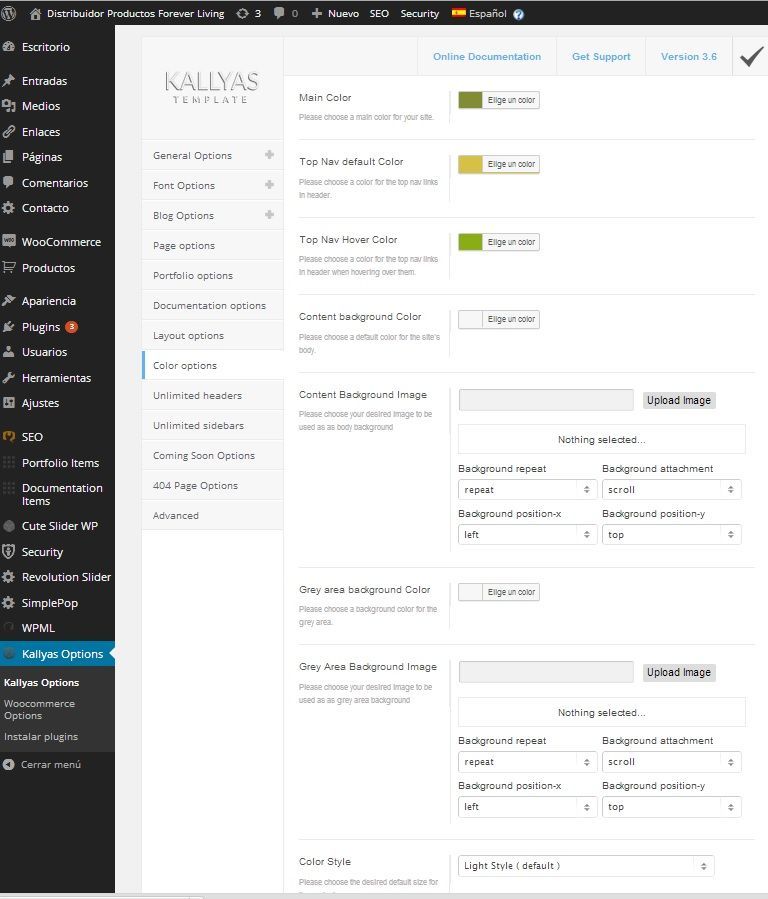Click the Main Color swatch
The image size is (768, 899).
tap(470, 100)
